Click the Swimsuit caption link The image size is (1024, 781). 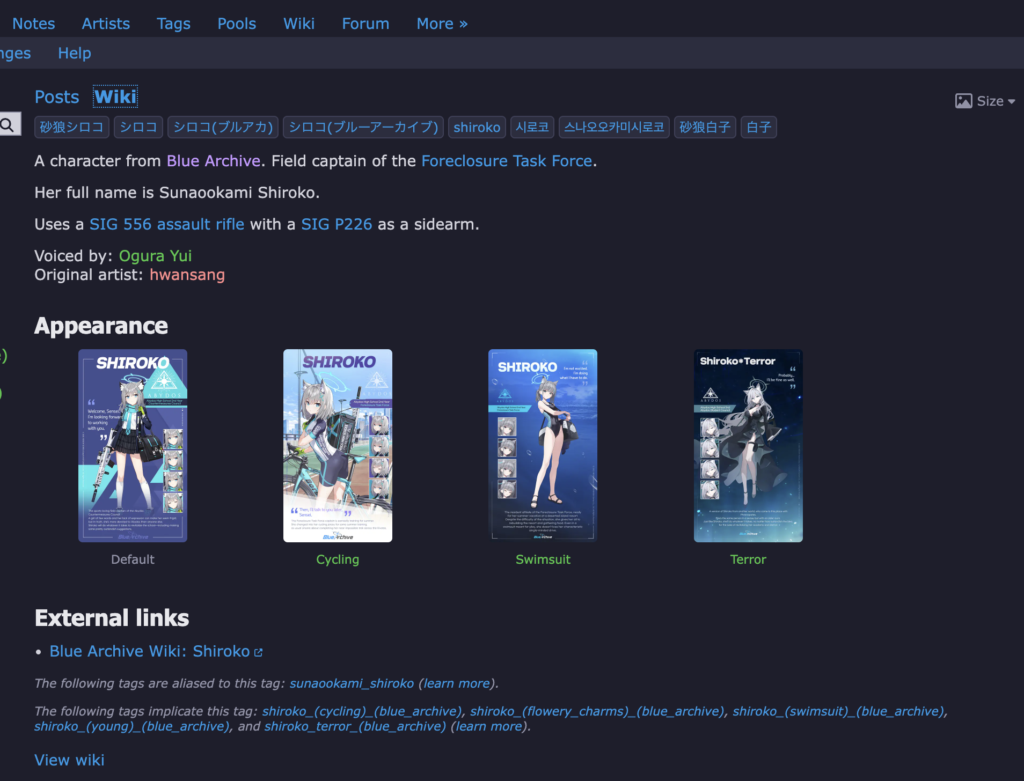[x=543, y=559]
